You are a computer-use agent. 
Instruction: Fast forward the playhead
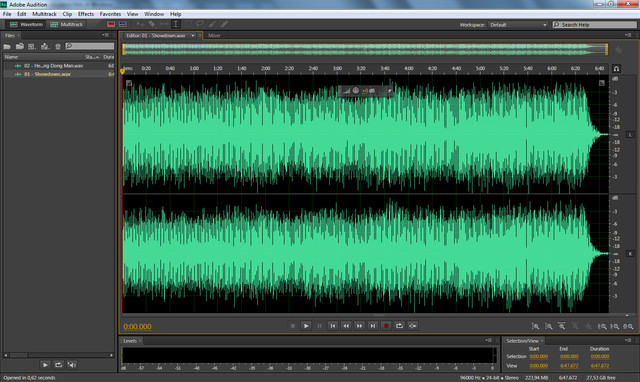(359, 326)
